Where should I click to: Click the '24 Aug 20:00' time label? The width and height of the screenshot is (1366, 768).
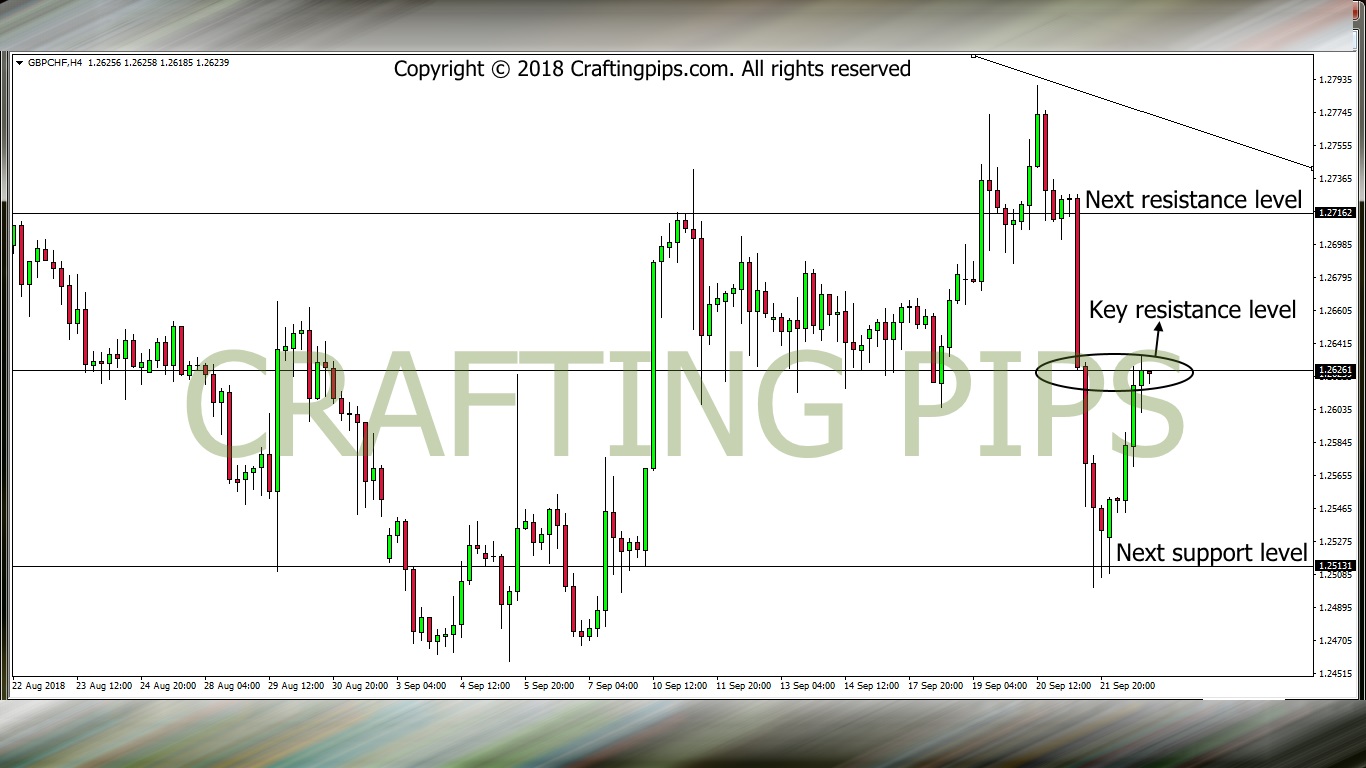pos(168,686)
